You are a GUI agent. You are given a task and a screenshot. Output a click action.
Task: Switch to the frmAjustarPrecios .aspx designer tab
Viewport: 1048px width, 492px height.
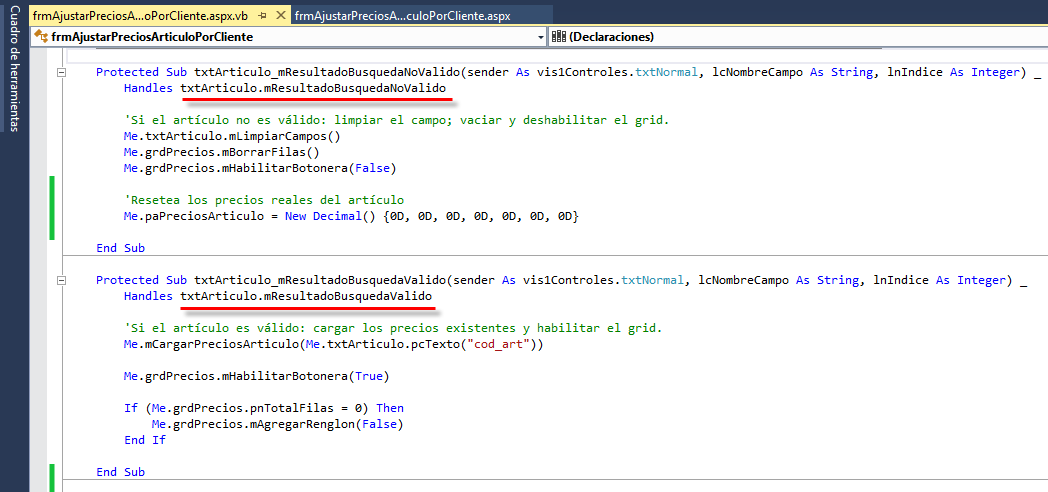coord(402,16)
